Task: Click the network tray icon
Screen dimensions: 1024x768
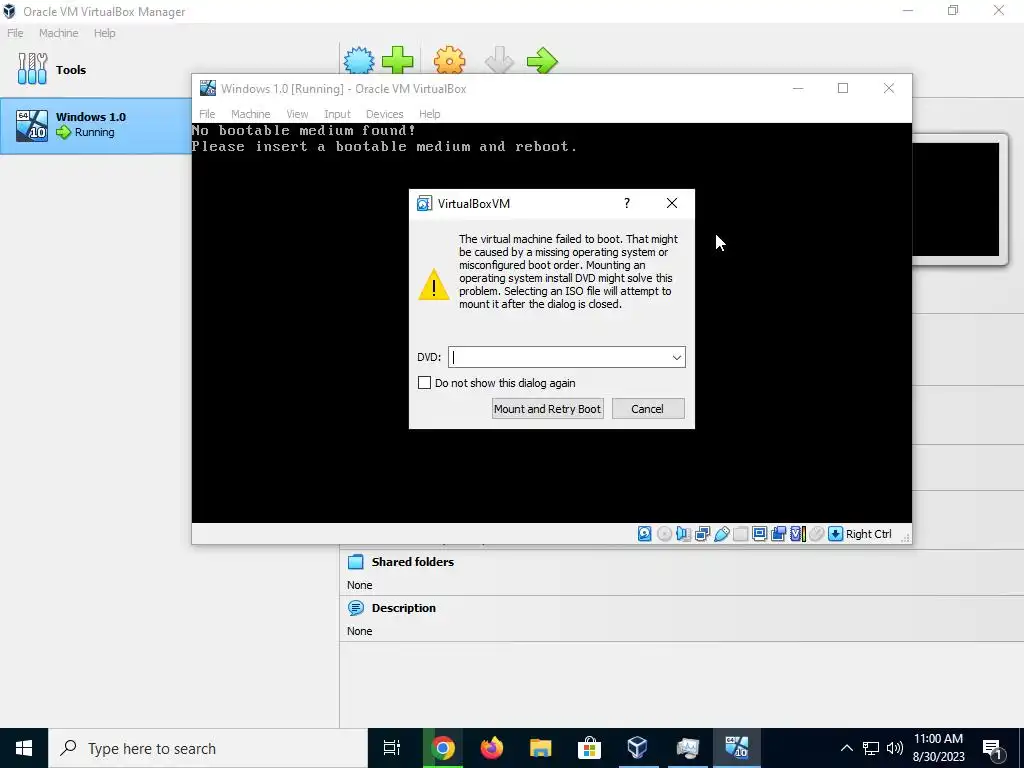Action: pyautogui.click(x=871, y=748)
